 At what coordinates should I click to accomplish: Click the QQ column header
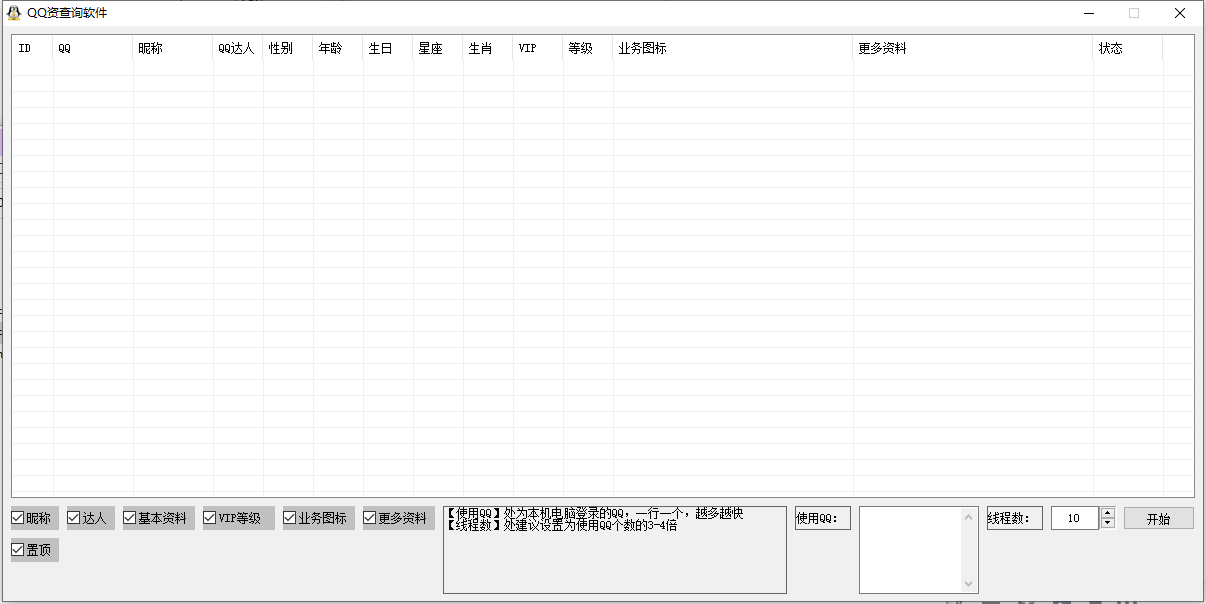pos(93,48)
